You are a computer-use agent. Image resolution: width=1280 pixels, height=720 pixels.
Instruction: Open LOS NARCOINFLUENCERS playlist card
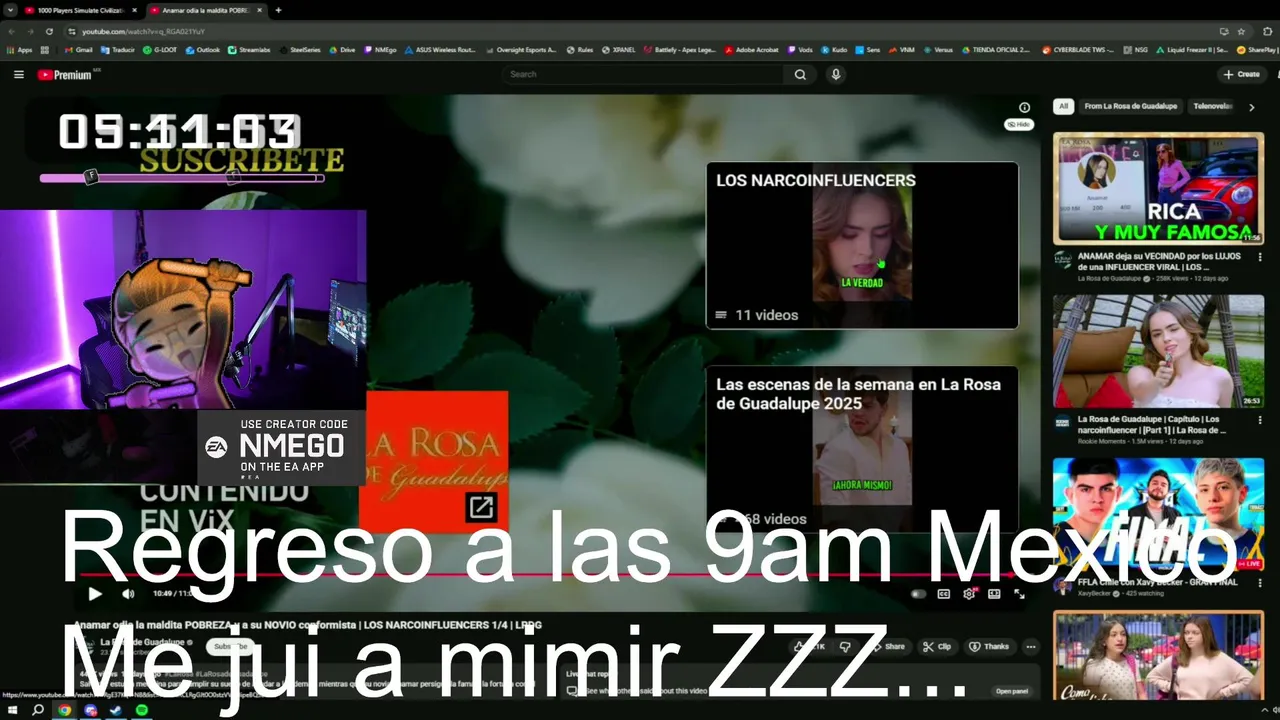pos(862,246)
